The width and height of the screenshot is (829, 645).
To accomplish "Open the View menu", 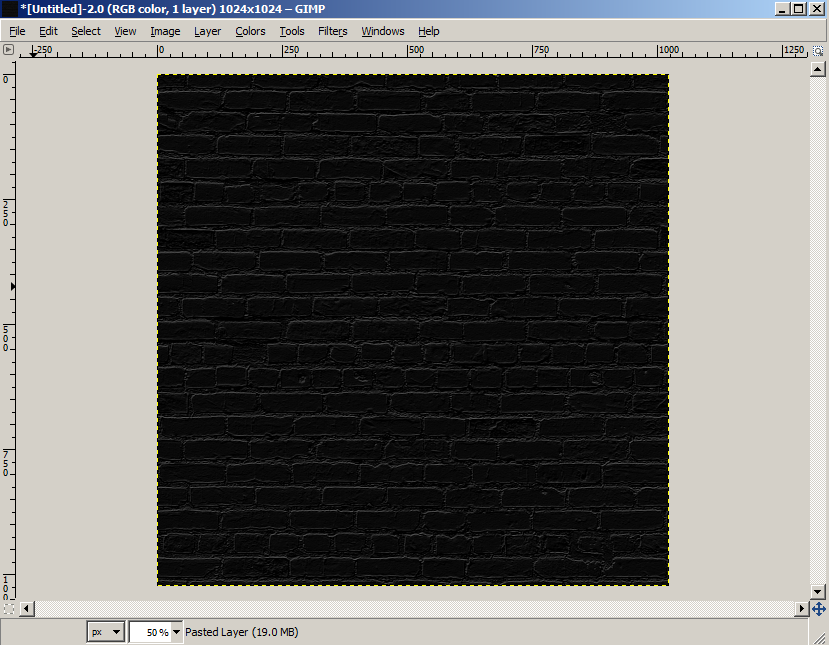I will (125, 31).
